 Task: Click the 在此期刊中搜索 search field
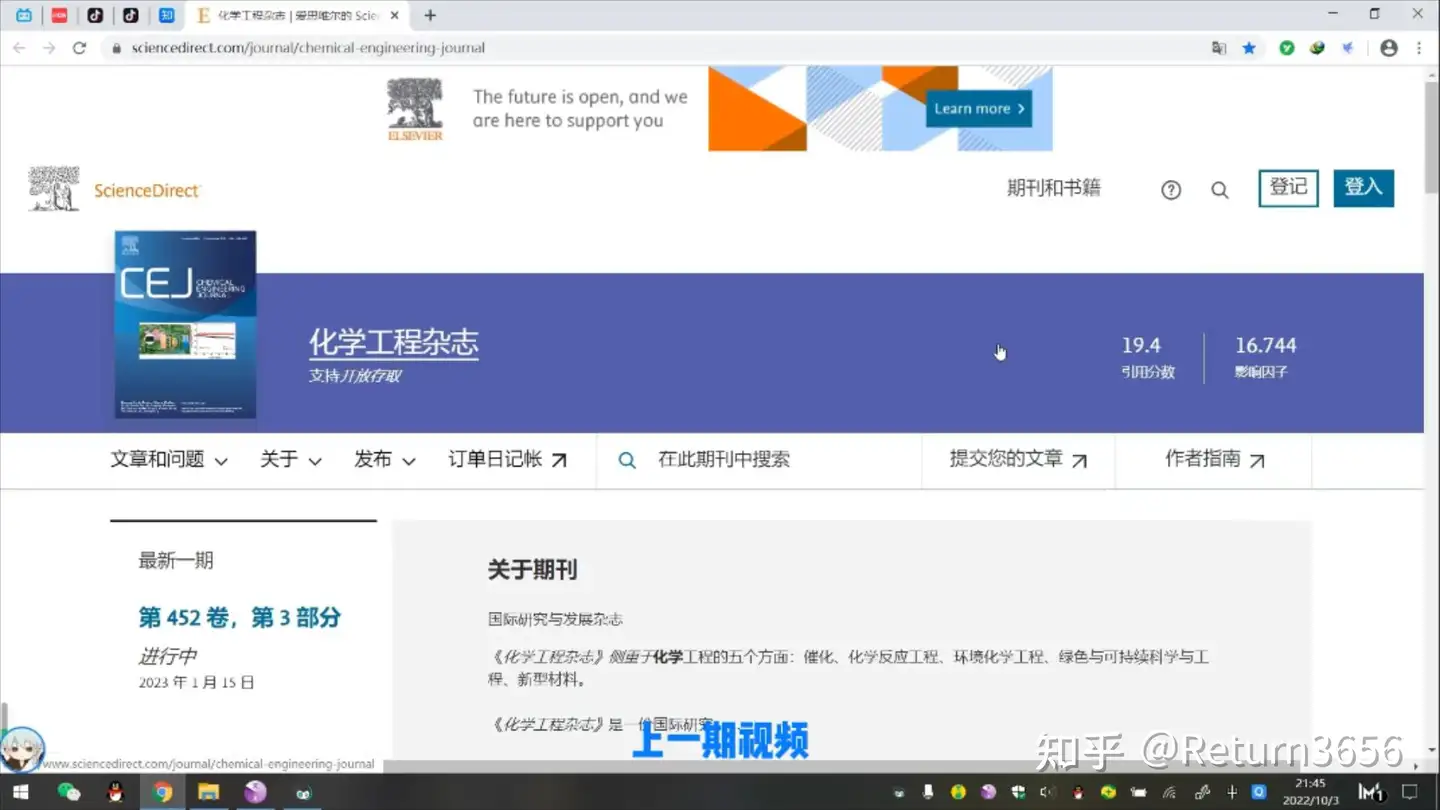(x=759, y=460)
